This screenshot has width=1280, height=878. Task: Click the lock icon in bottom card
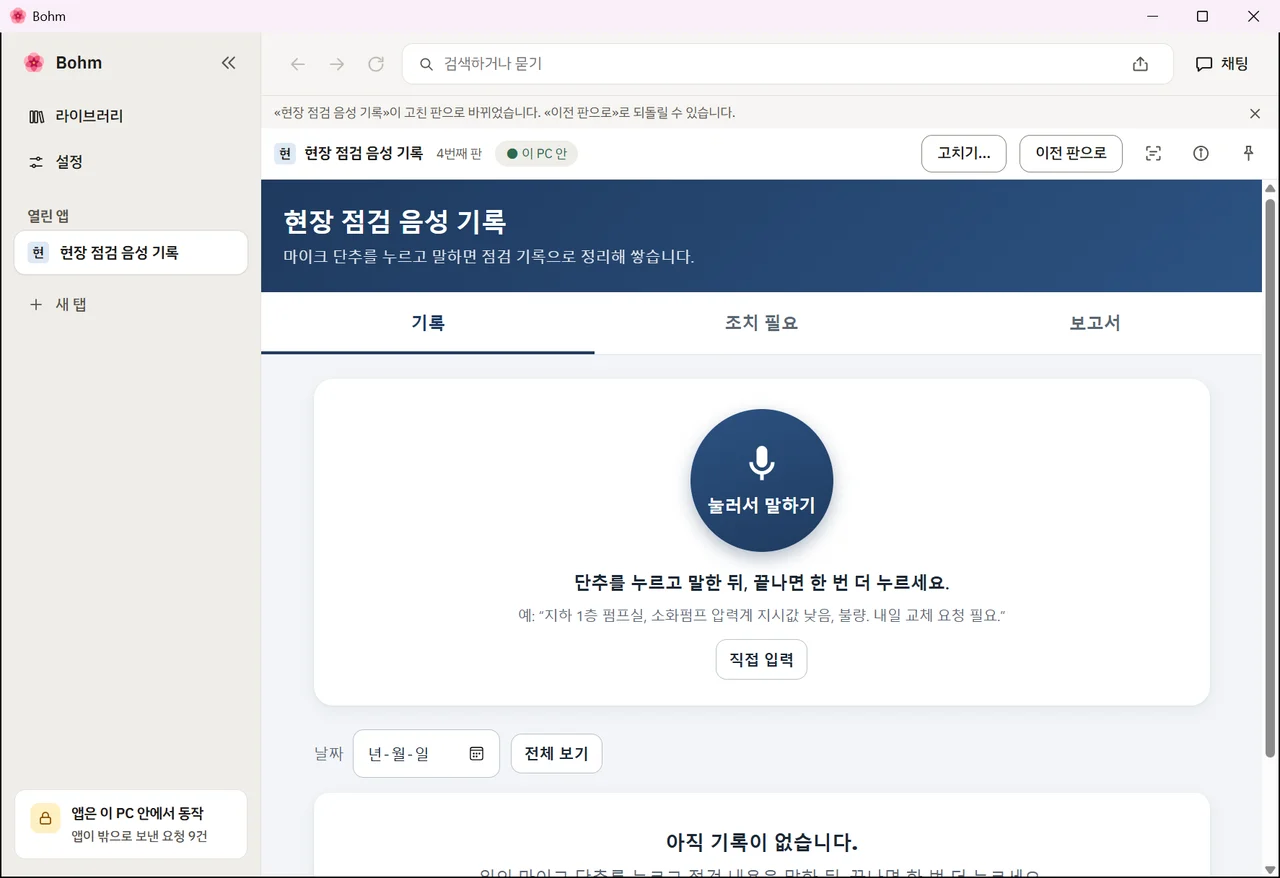[45, 818]
